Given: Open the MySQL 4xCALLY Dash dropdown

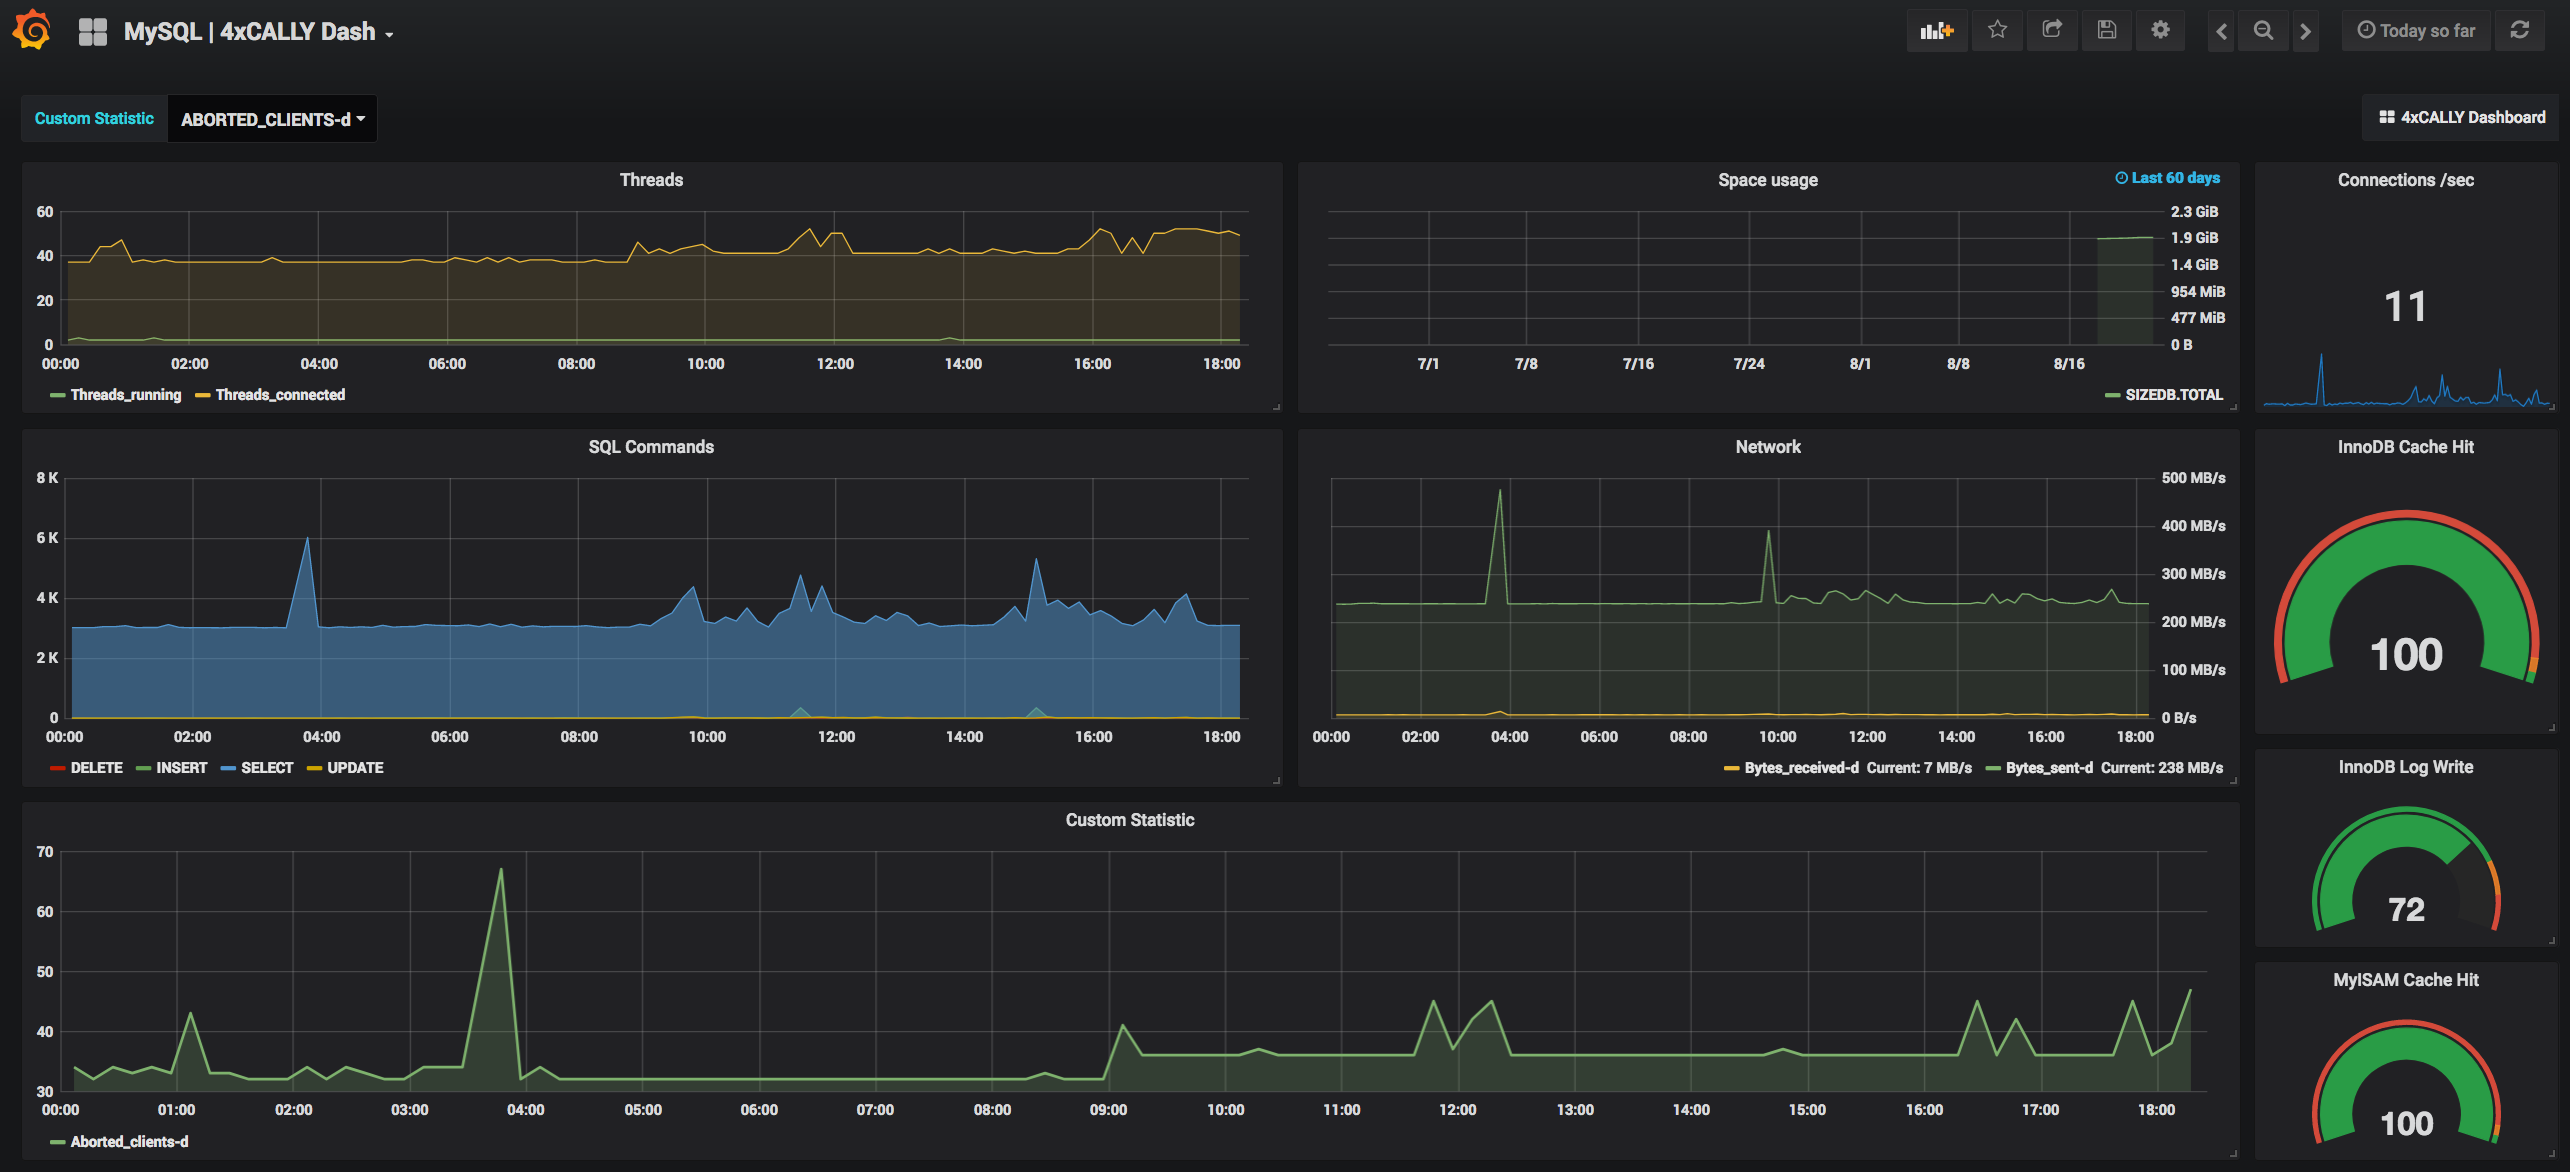Looking at the screenshot, I should [x=258, y=32].
